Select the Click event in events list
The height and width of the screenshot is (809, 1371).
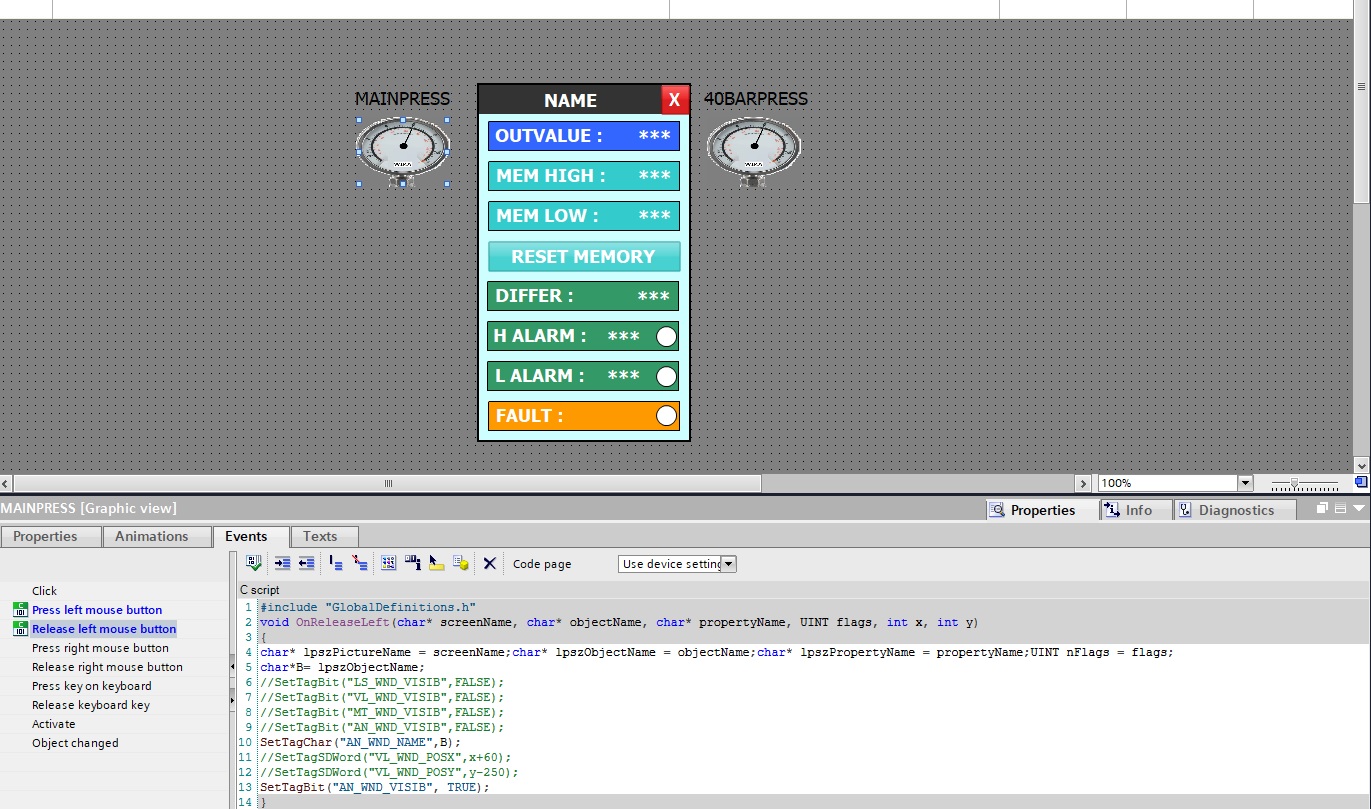point(45,591)
